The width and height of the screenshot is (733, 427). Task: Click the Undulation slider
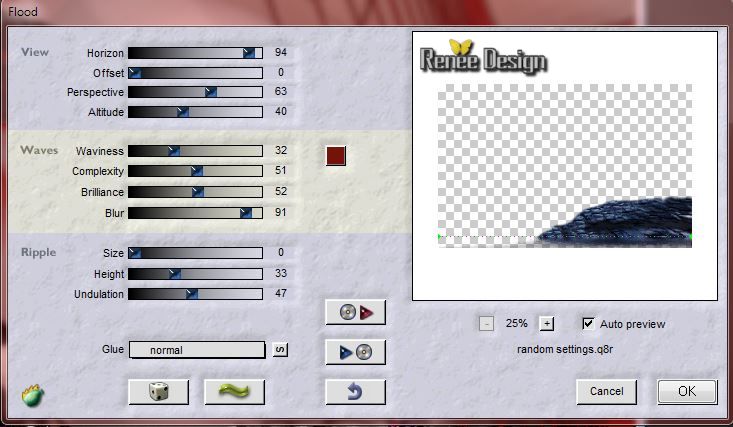pyautogui.click(x=195, y=294)
